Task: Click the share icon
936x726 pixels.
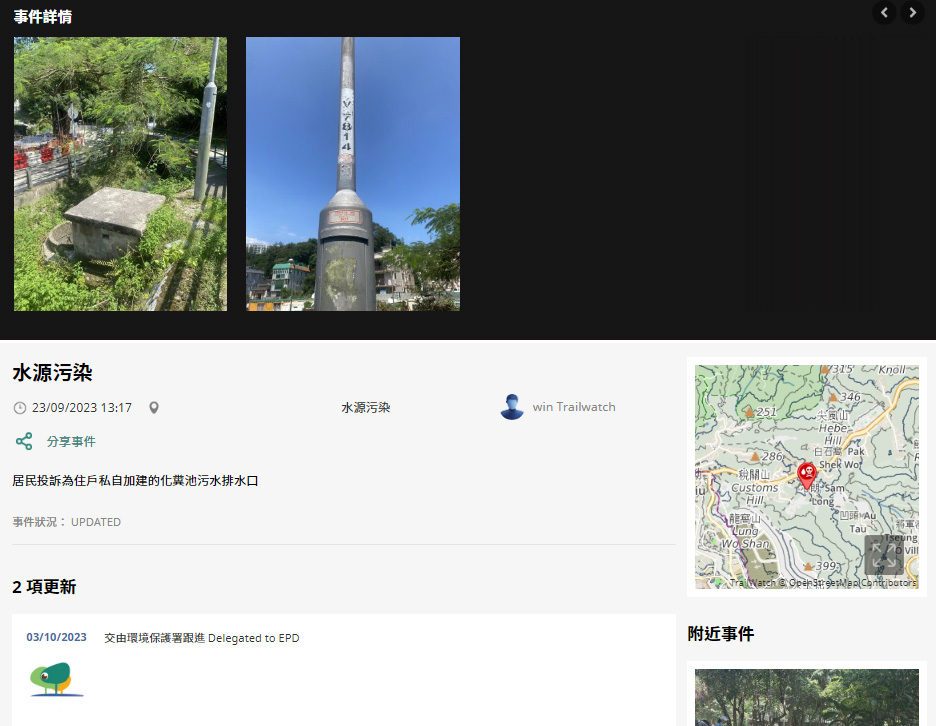Action: 24,441
